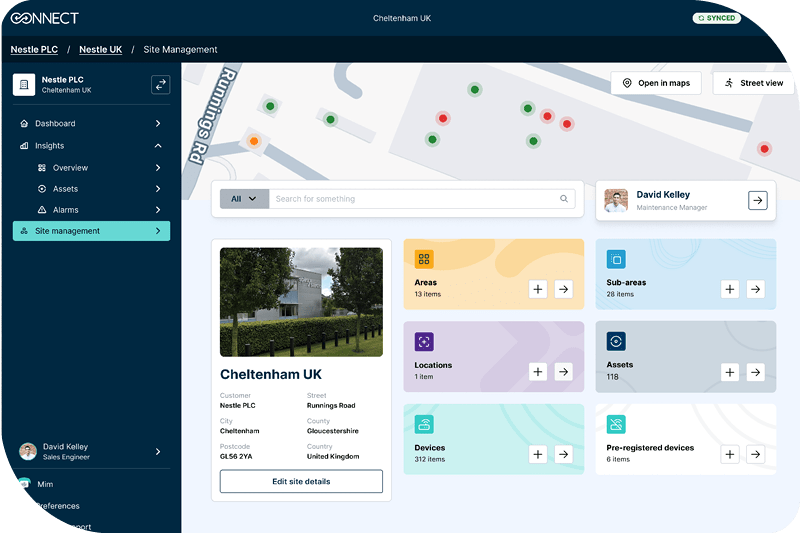Open Assets card using arrow icon
The width and height of the screenshot is (800, 533).
coord(756,372)
